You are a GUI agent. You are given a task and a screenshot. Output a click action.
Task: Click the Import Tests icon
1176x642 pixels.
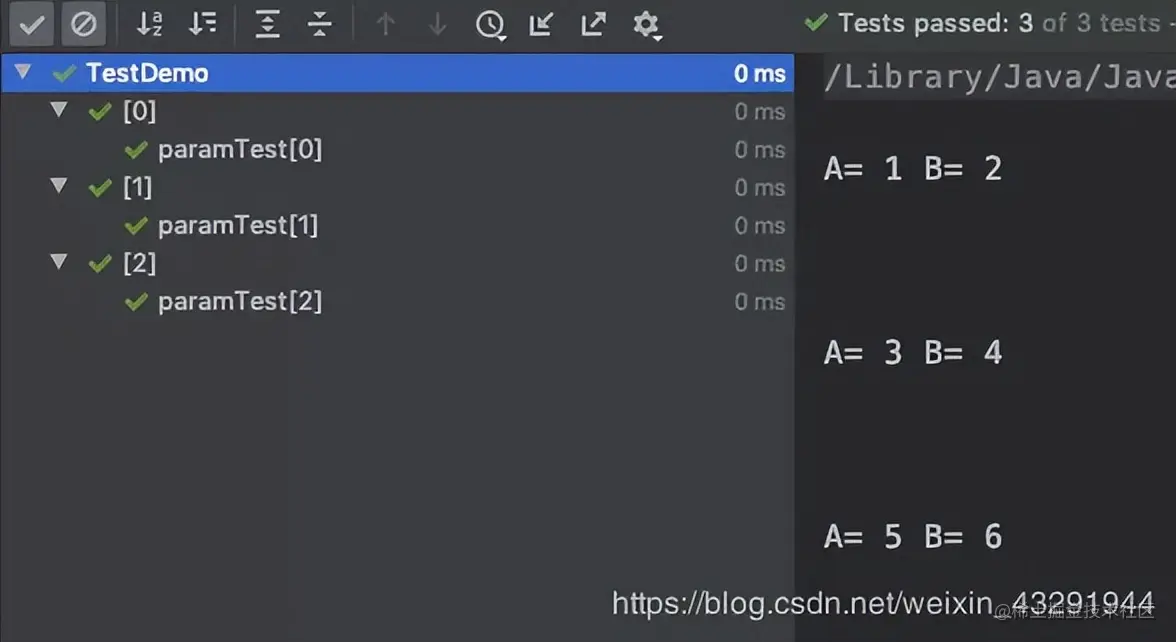point(541,25)
